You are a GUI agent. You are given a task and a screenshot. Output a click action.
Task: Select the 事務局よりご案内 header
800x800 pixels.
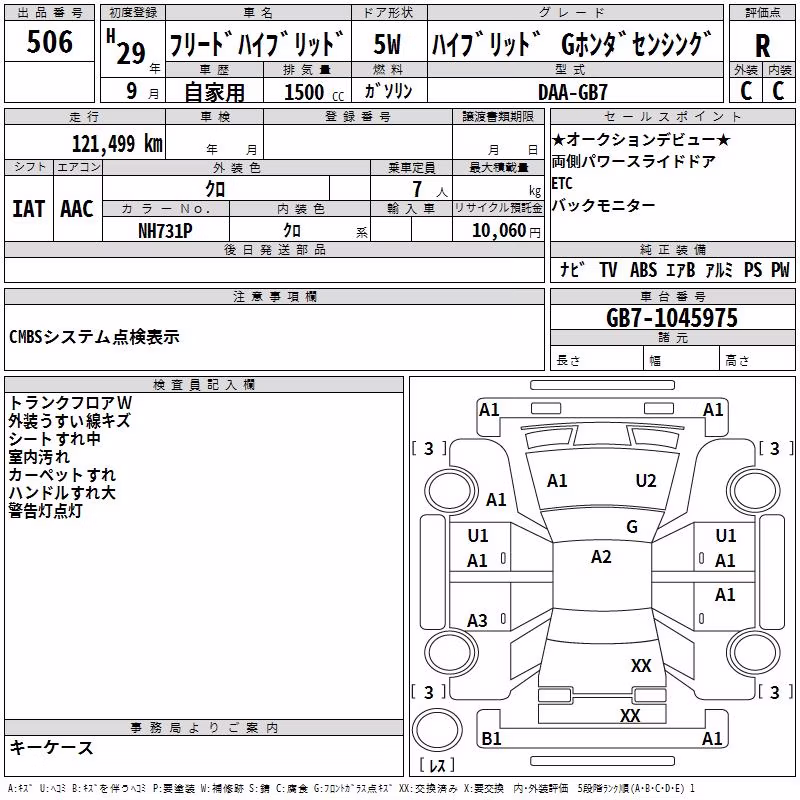point(204,728)
